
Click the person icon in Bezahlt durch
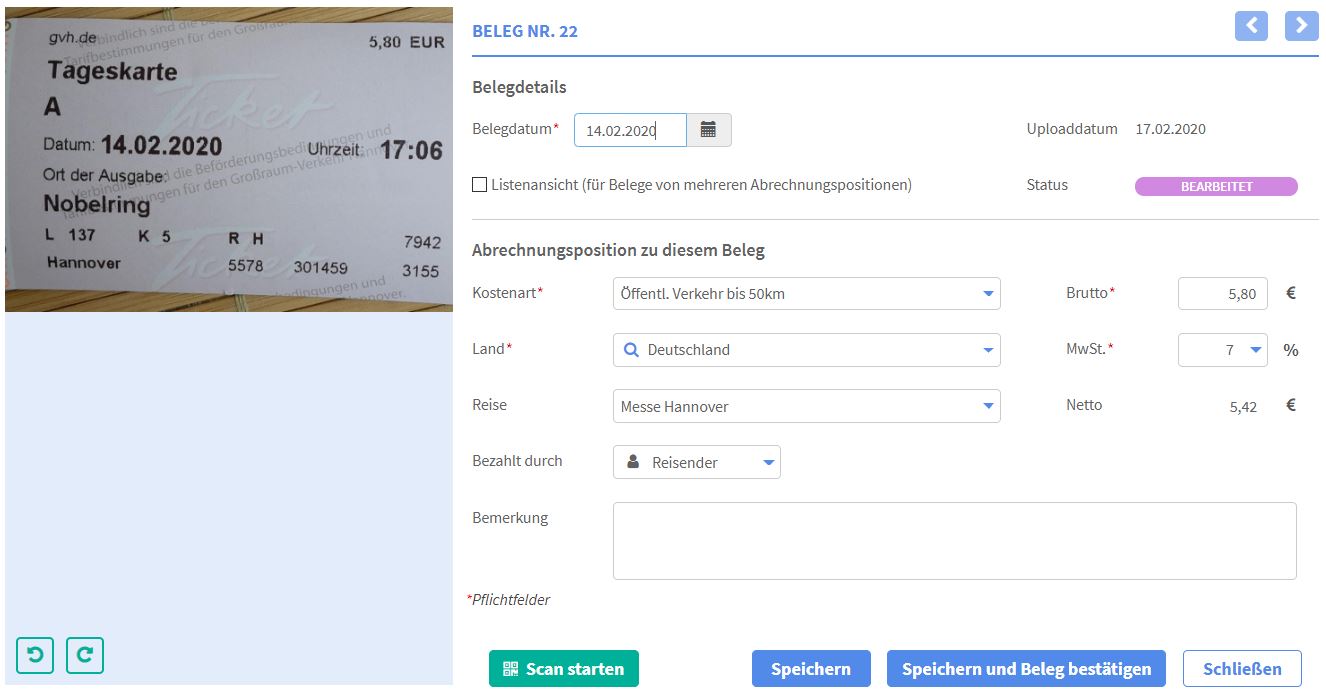pyautogui.click(x=633, y=462)
